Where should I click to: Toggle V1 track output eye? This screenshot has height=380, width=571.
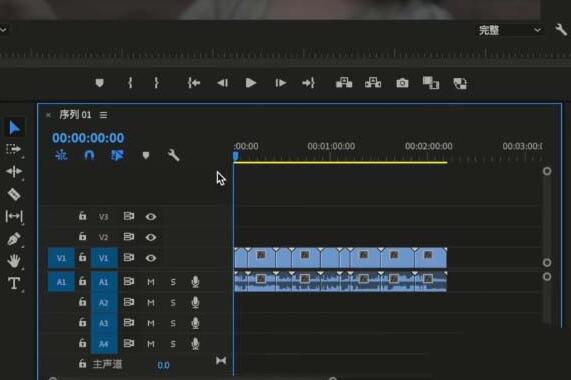click(x=151, y=258)
